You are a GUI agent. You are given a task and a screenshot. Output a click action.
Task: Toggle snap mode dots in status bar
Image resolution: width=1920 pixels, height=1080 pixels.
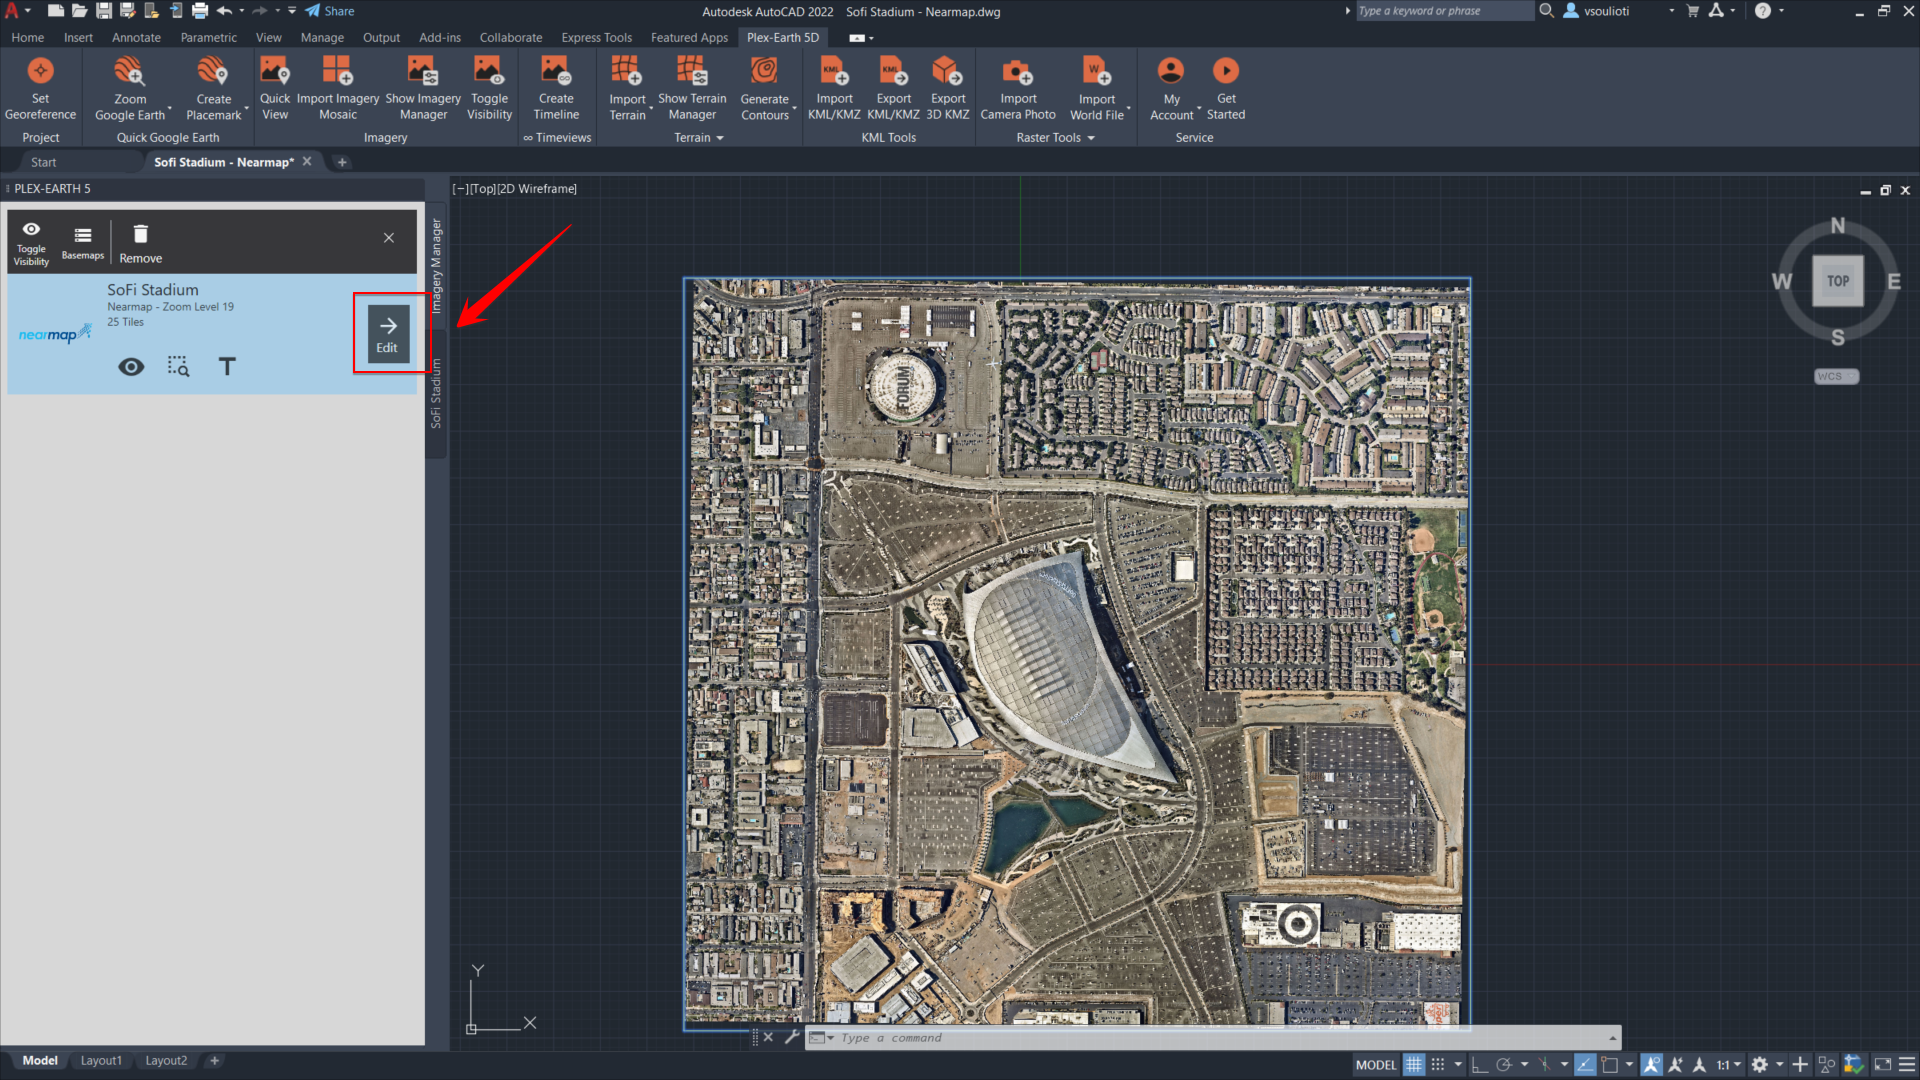point(1438,1065)
